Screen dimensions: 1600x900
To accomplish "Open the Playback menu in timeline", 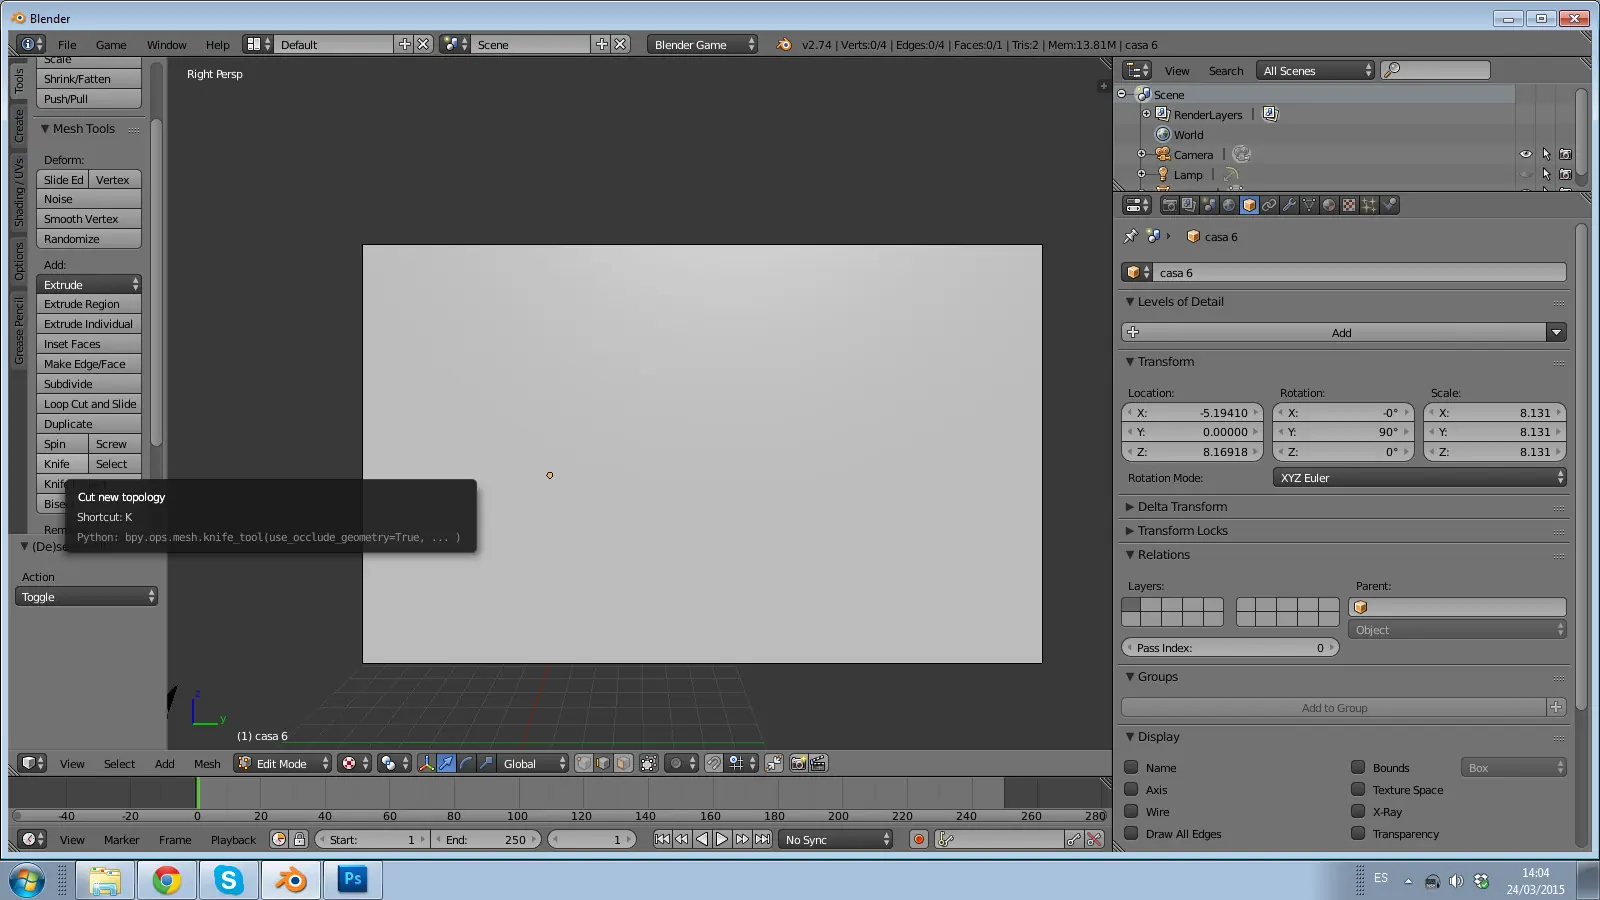I will click(233, 840).
